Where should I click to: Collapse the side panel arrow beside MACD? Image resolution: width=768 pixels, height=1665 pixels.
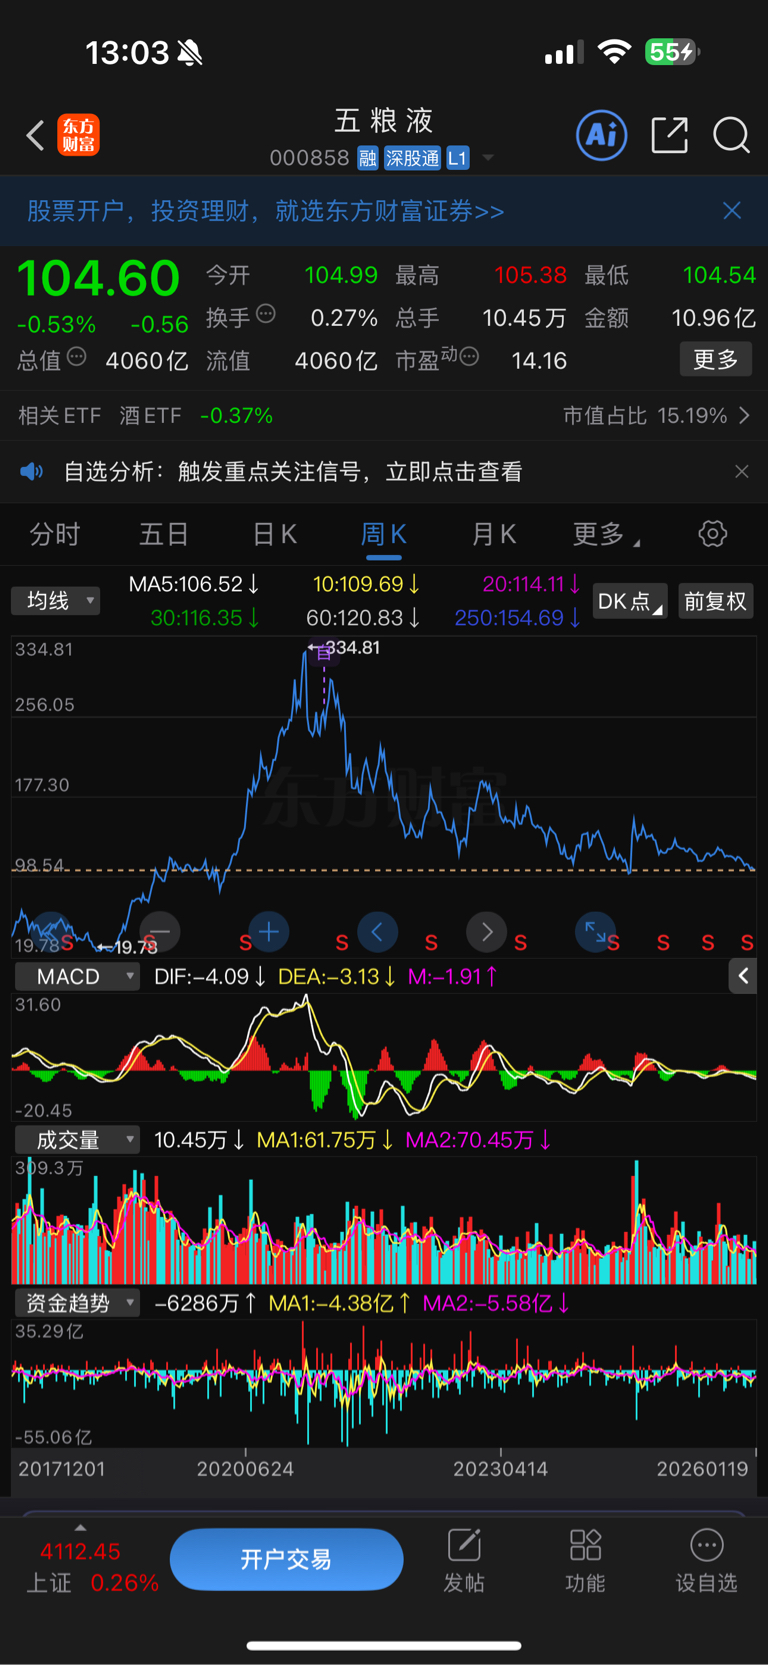(x=743, y=976)
